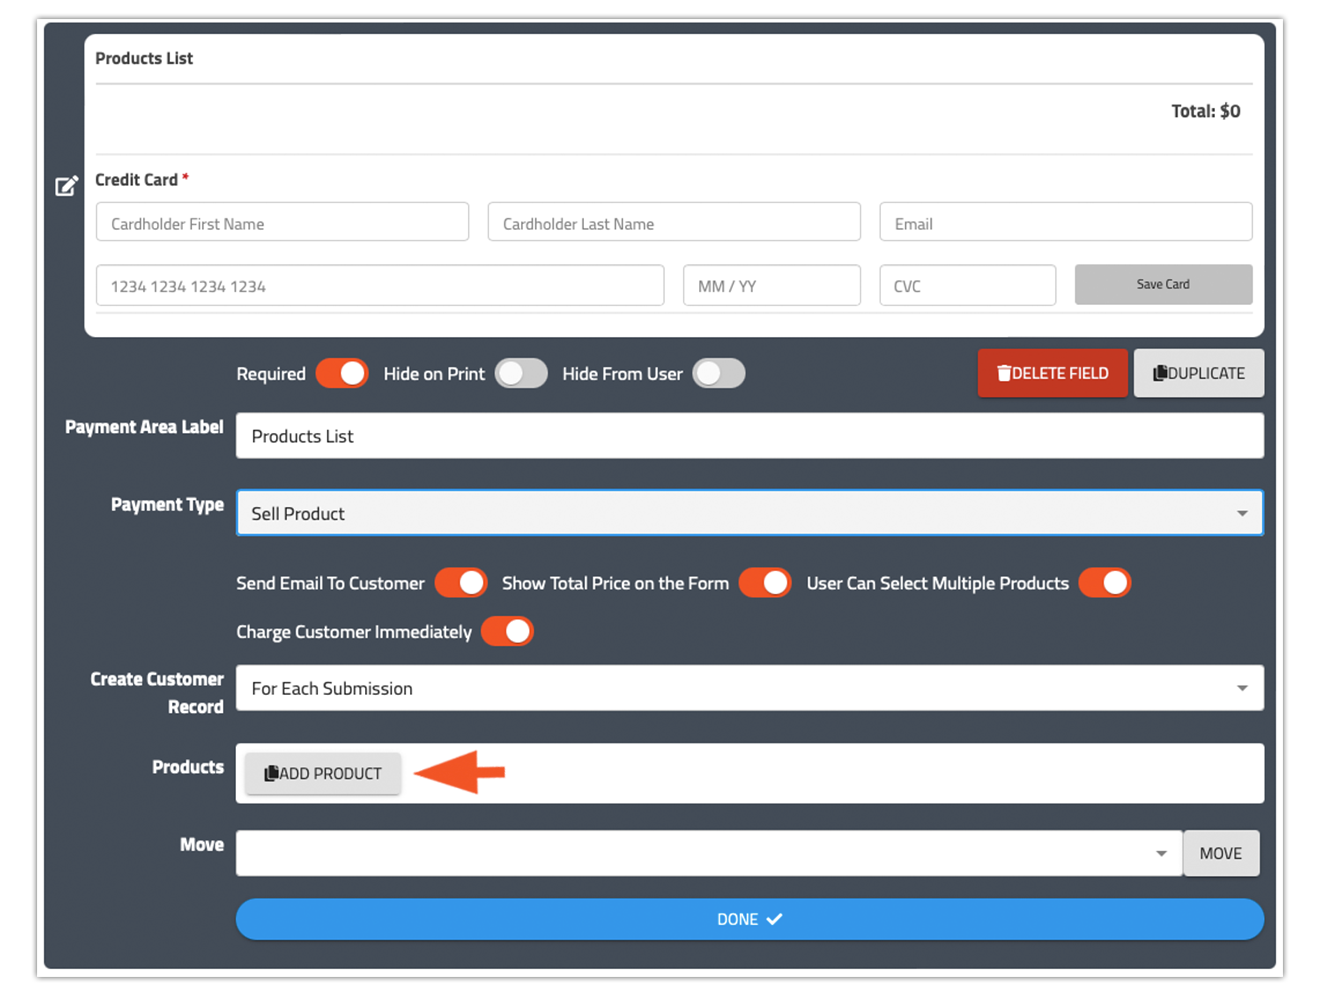1323x1000 pixels.
Task: Open the Payment Type dropdown
Action: (x=750, y=513)
